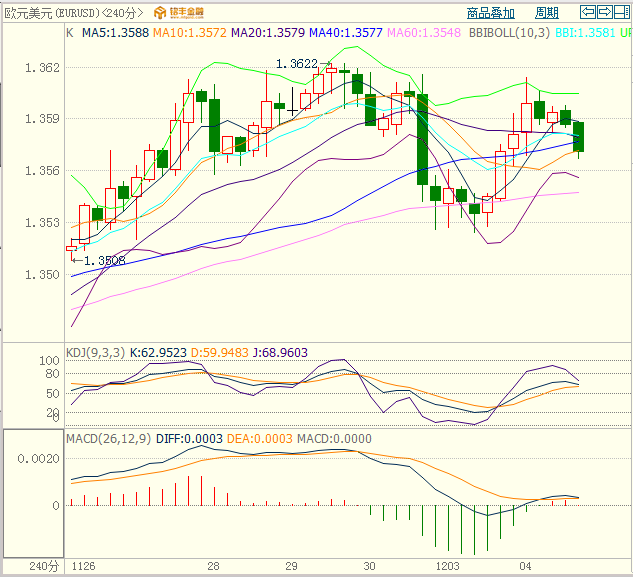Select the MA5 indicator label

pyautogui.click(x=115, y=32)
